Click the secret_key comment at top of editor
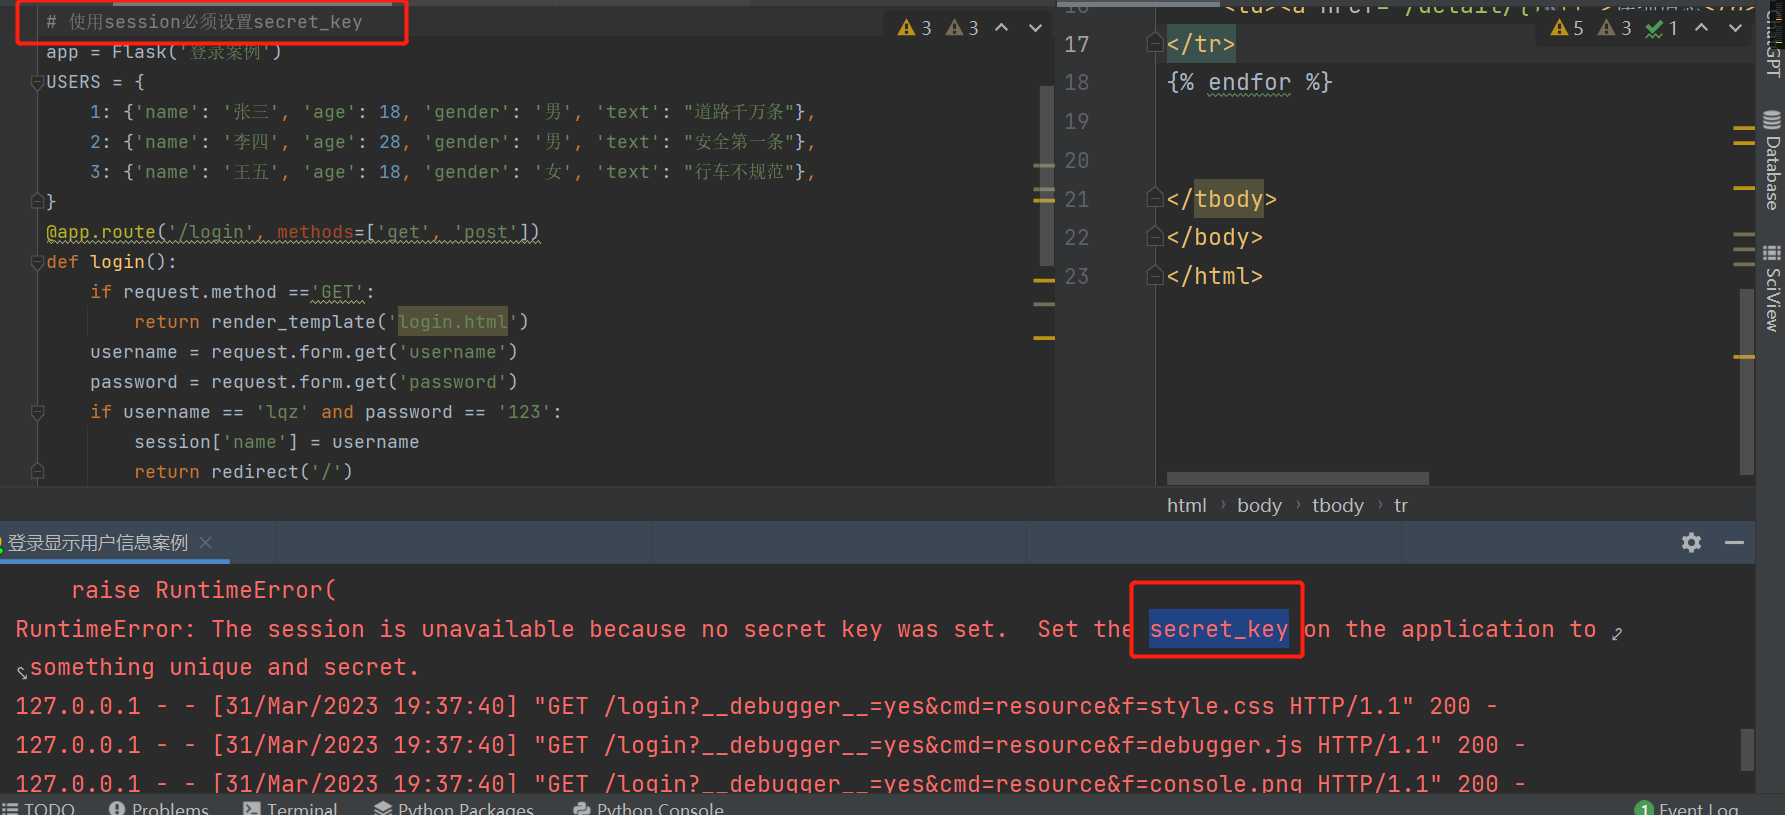1785x815 pixels. pos(205,22)
